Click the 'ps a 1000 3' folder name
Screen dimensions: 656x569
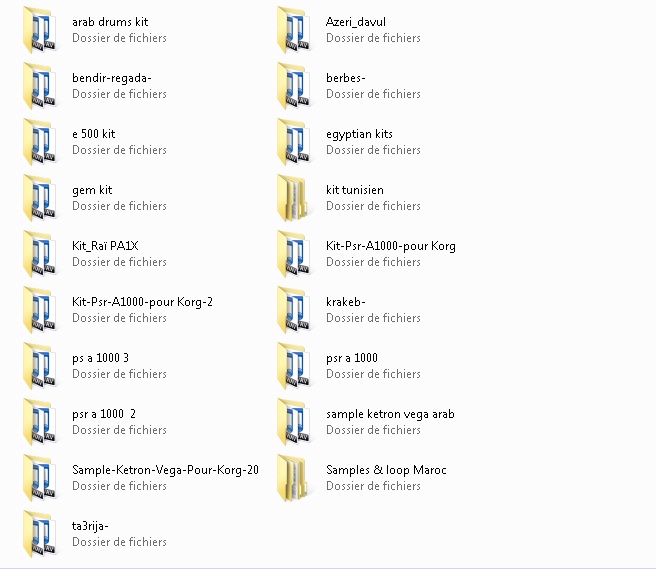pyautogui.click(x=100, y=359)
